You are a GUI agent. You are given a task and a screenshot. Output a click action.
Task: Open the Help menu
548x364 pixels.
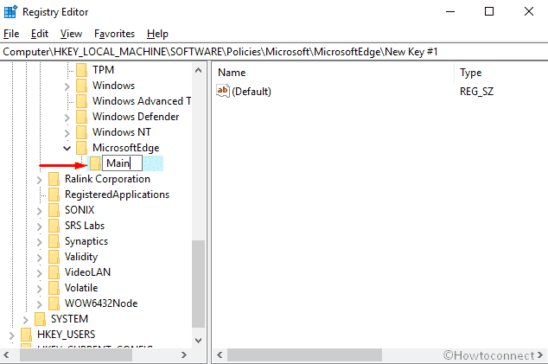pos(158,34)
